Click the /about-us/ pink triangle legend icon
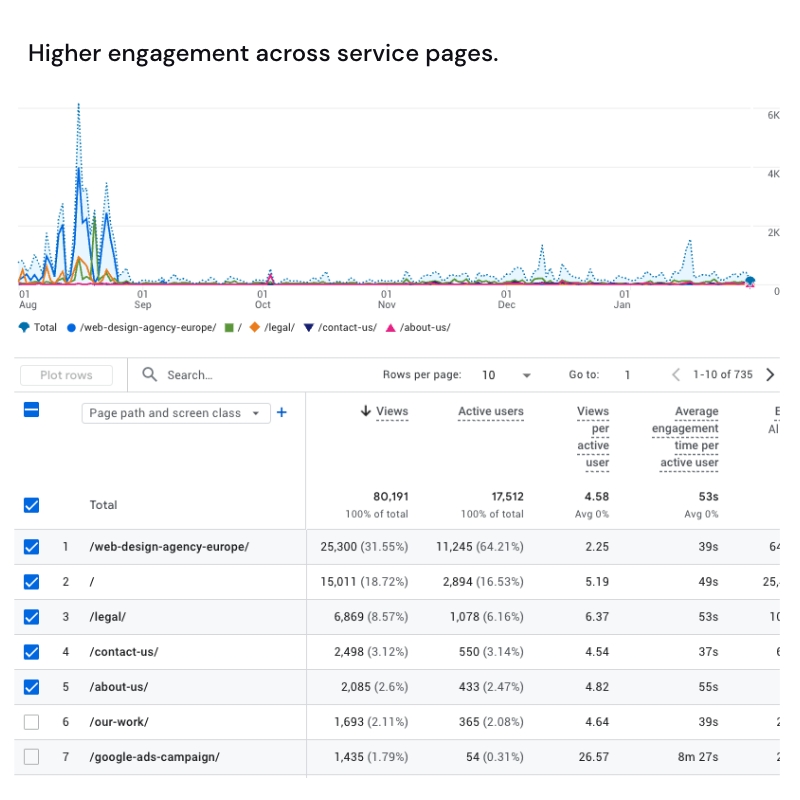This screenshot has width=800, height=800. point(390,327)
